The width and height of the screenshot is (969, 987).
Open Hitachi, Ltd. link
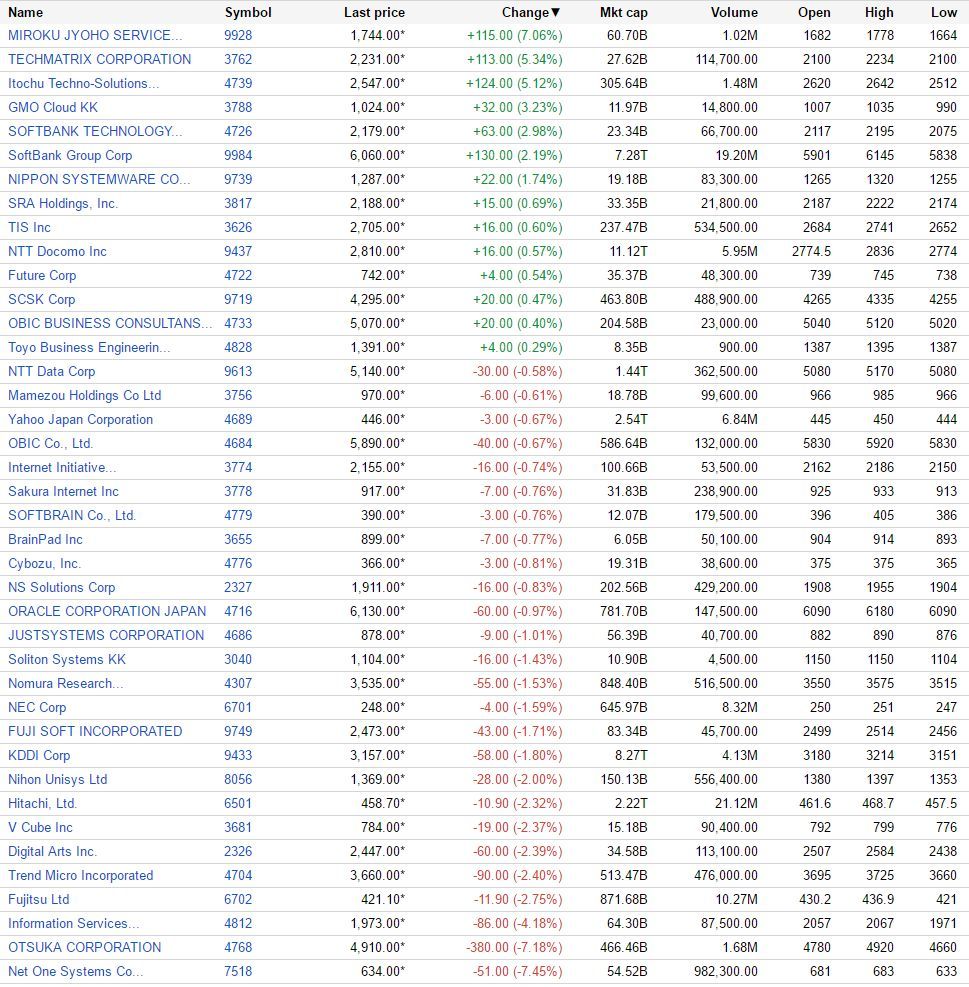[x=42, y=803]
